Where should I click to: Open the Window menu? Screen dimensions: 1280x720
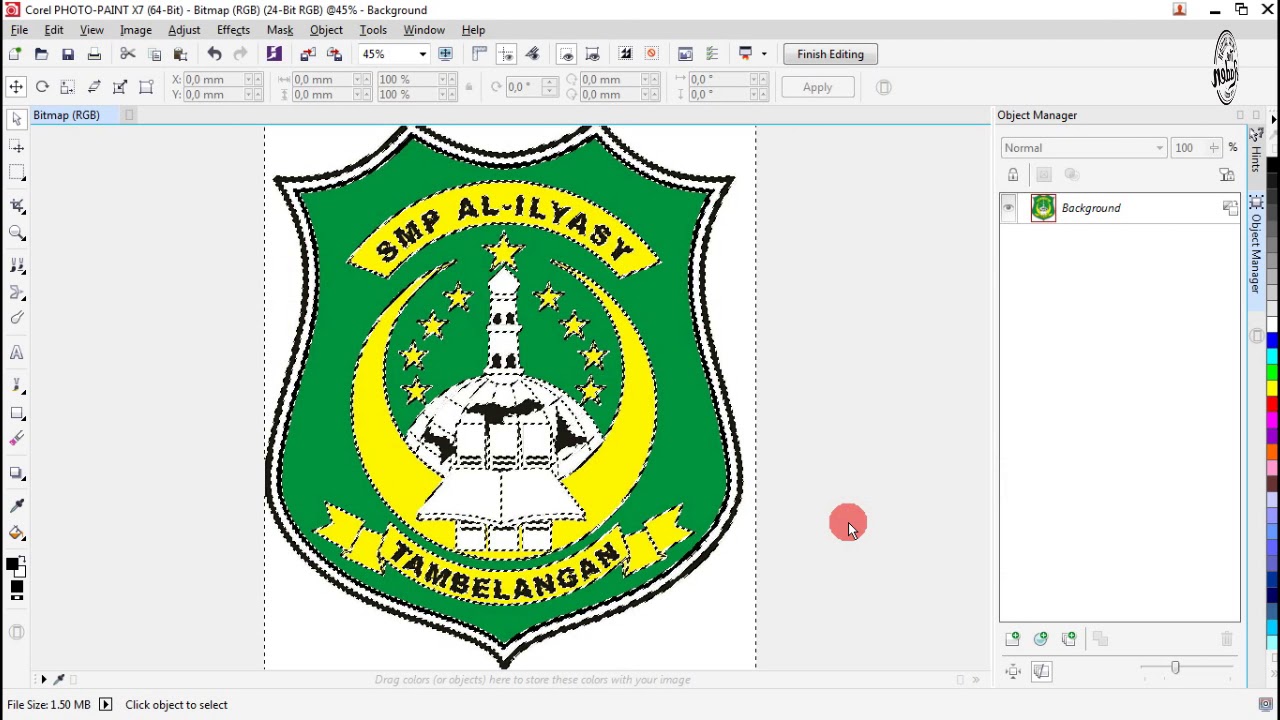tap(424, 30)
